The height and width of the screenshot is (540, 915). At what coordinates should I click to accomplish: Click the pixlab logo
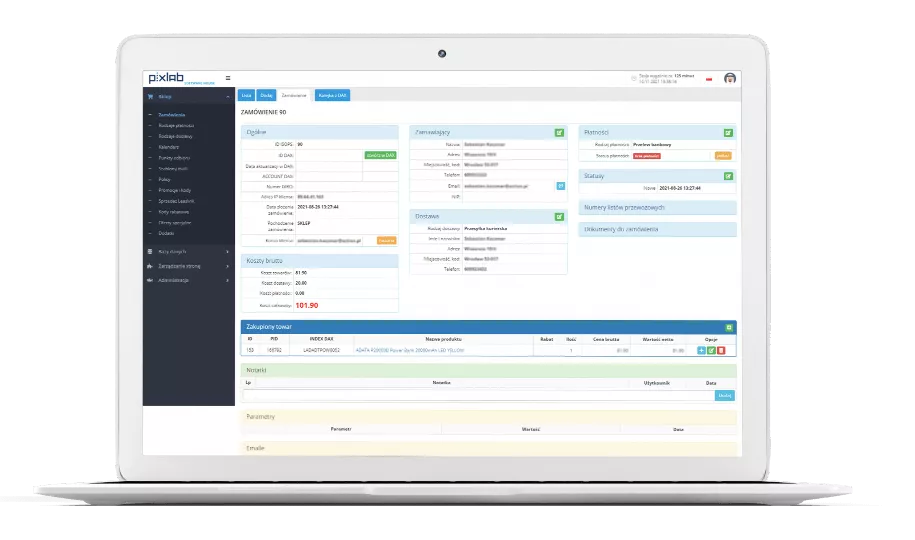(166, 78)
